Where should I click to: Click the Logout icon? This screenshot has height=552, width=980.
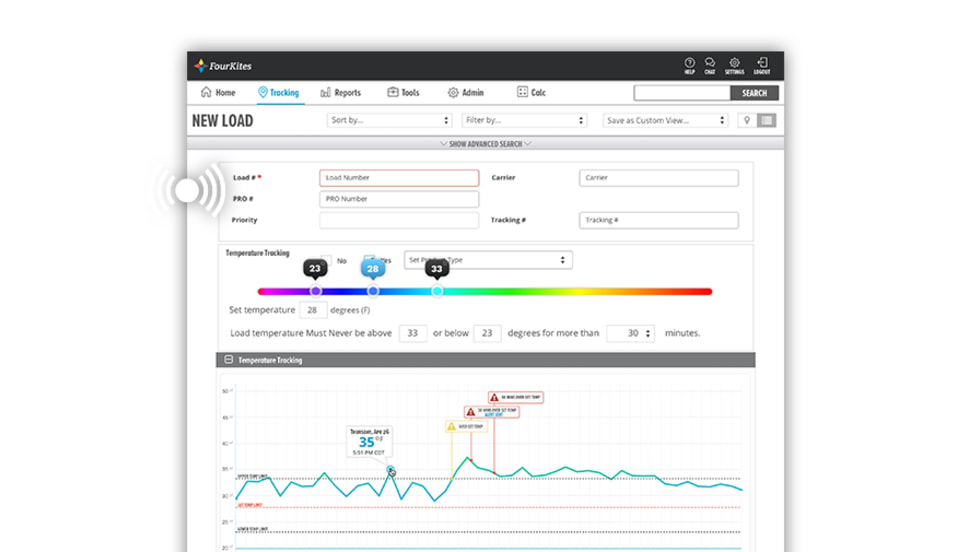coord(762,64)
